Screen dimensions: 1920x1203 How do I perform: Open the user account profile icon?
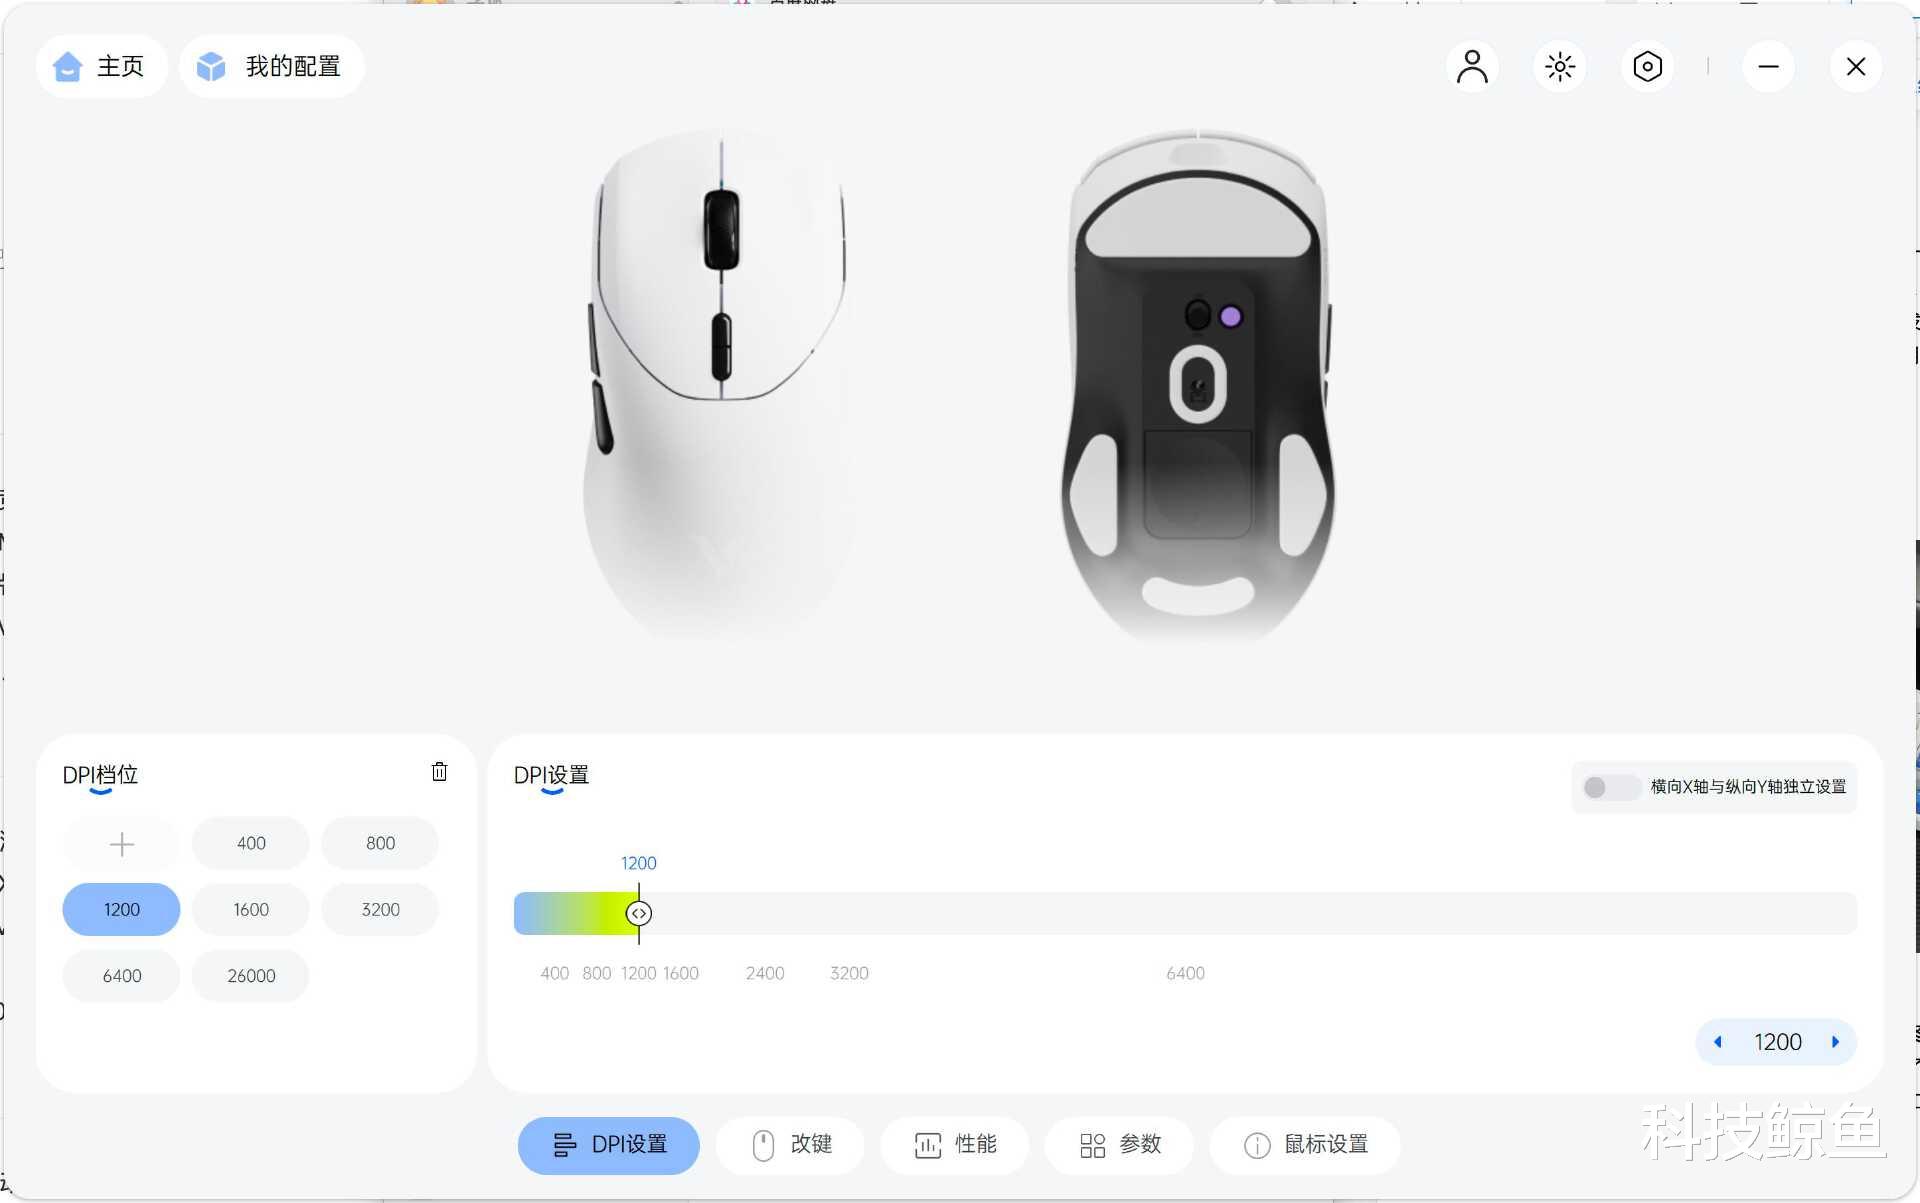tap(1472, 67)
